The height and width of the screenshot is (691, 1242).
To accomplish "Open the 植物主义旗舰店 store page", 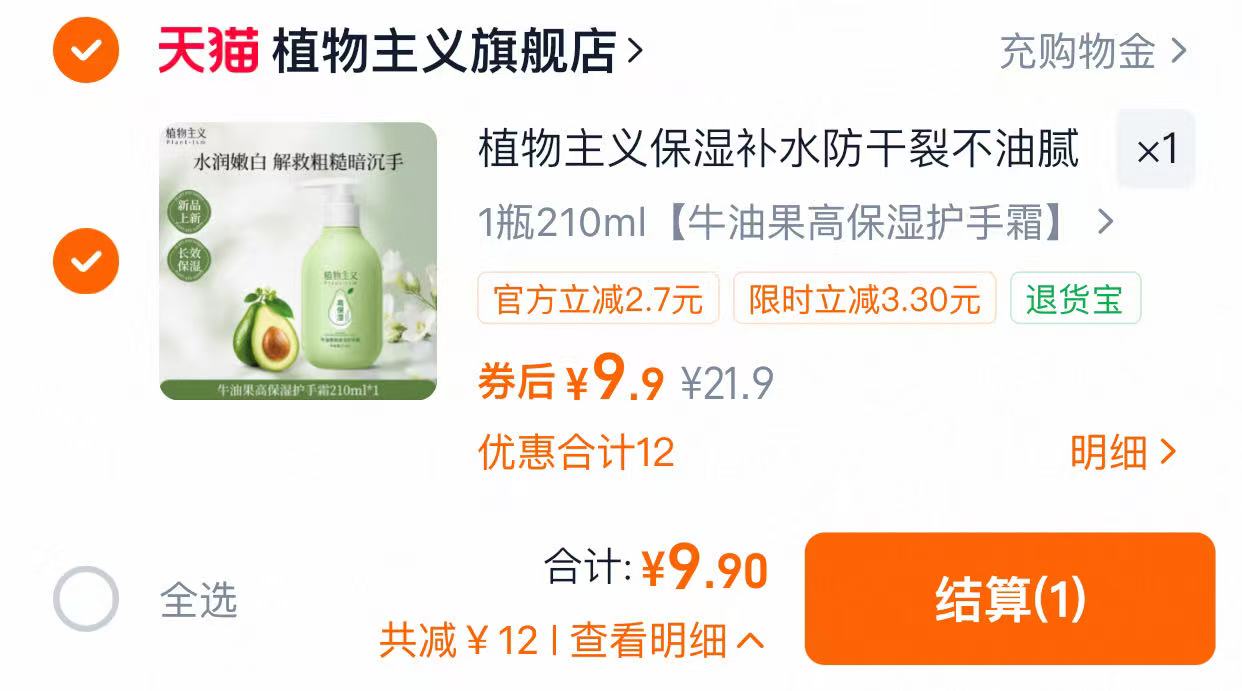I will [x=444, y=51].
